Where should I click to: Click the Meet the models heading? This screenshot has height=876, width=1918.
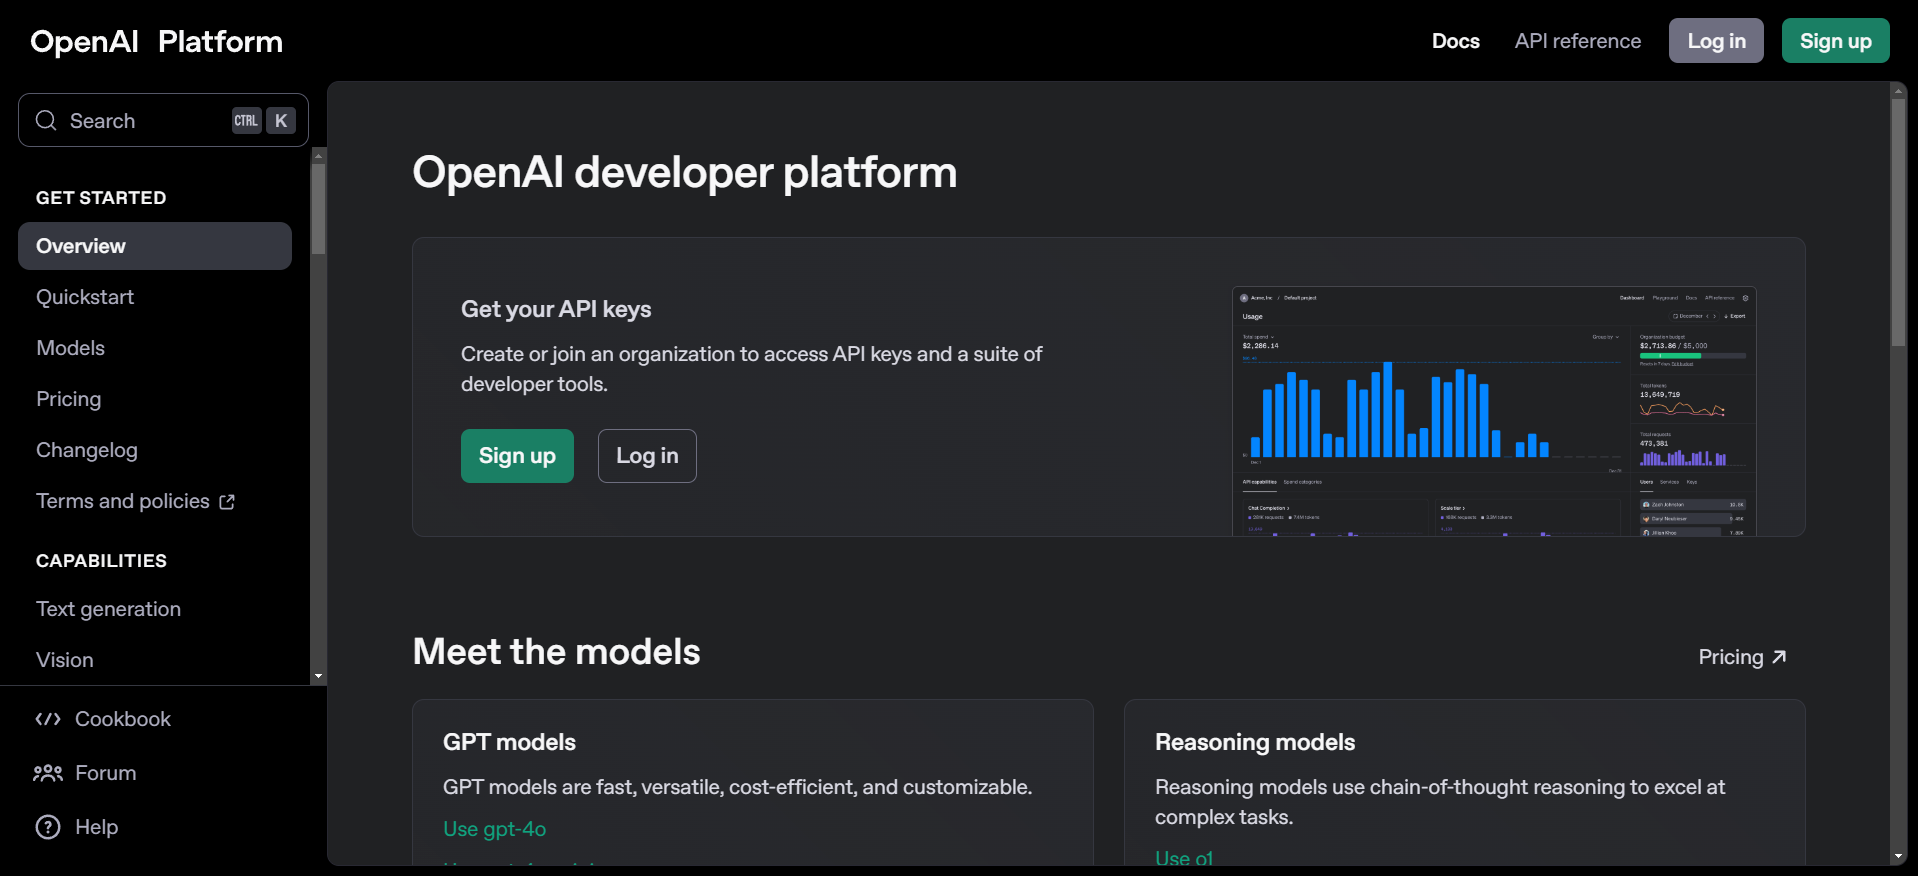pyautogui.click(x=556, y=652)
